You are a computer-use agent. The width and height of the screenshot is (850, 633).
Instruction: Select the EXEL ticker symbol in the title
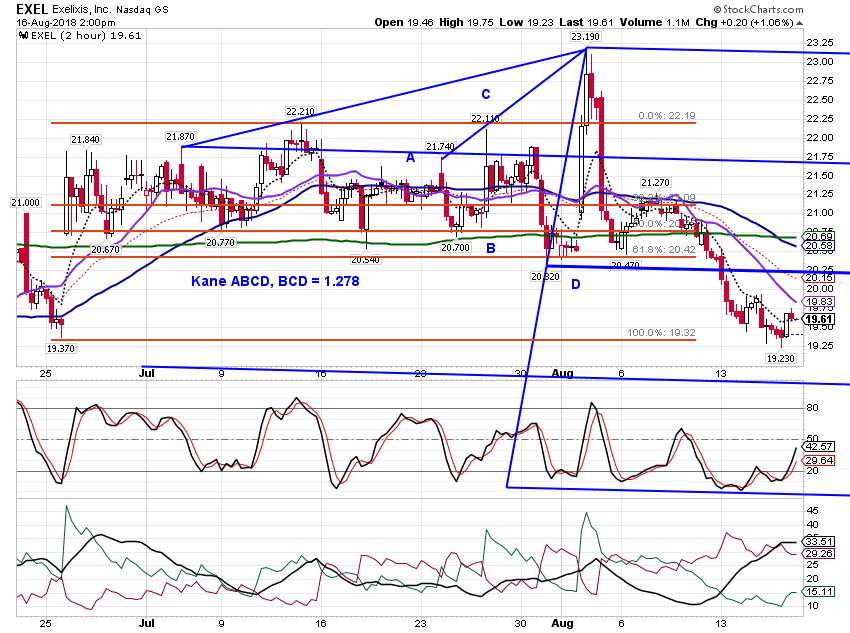32,9
